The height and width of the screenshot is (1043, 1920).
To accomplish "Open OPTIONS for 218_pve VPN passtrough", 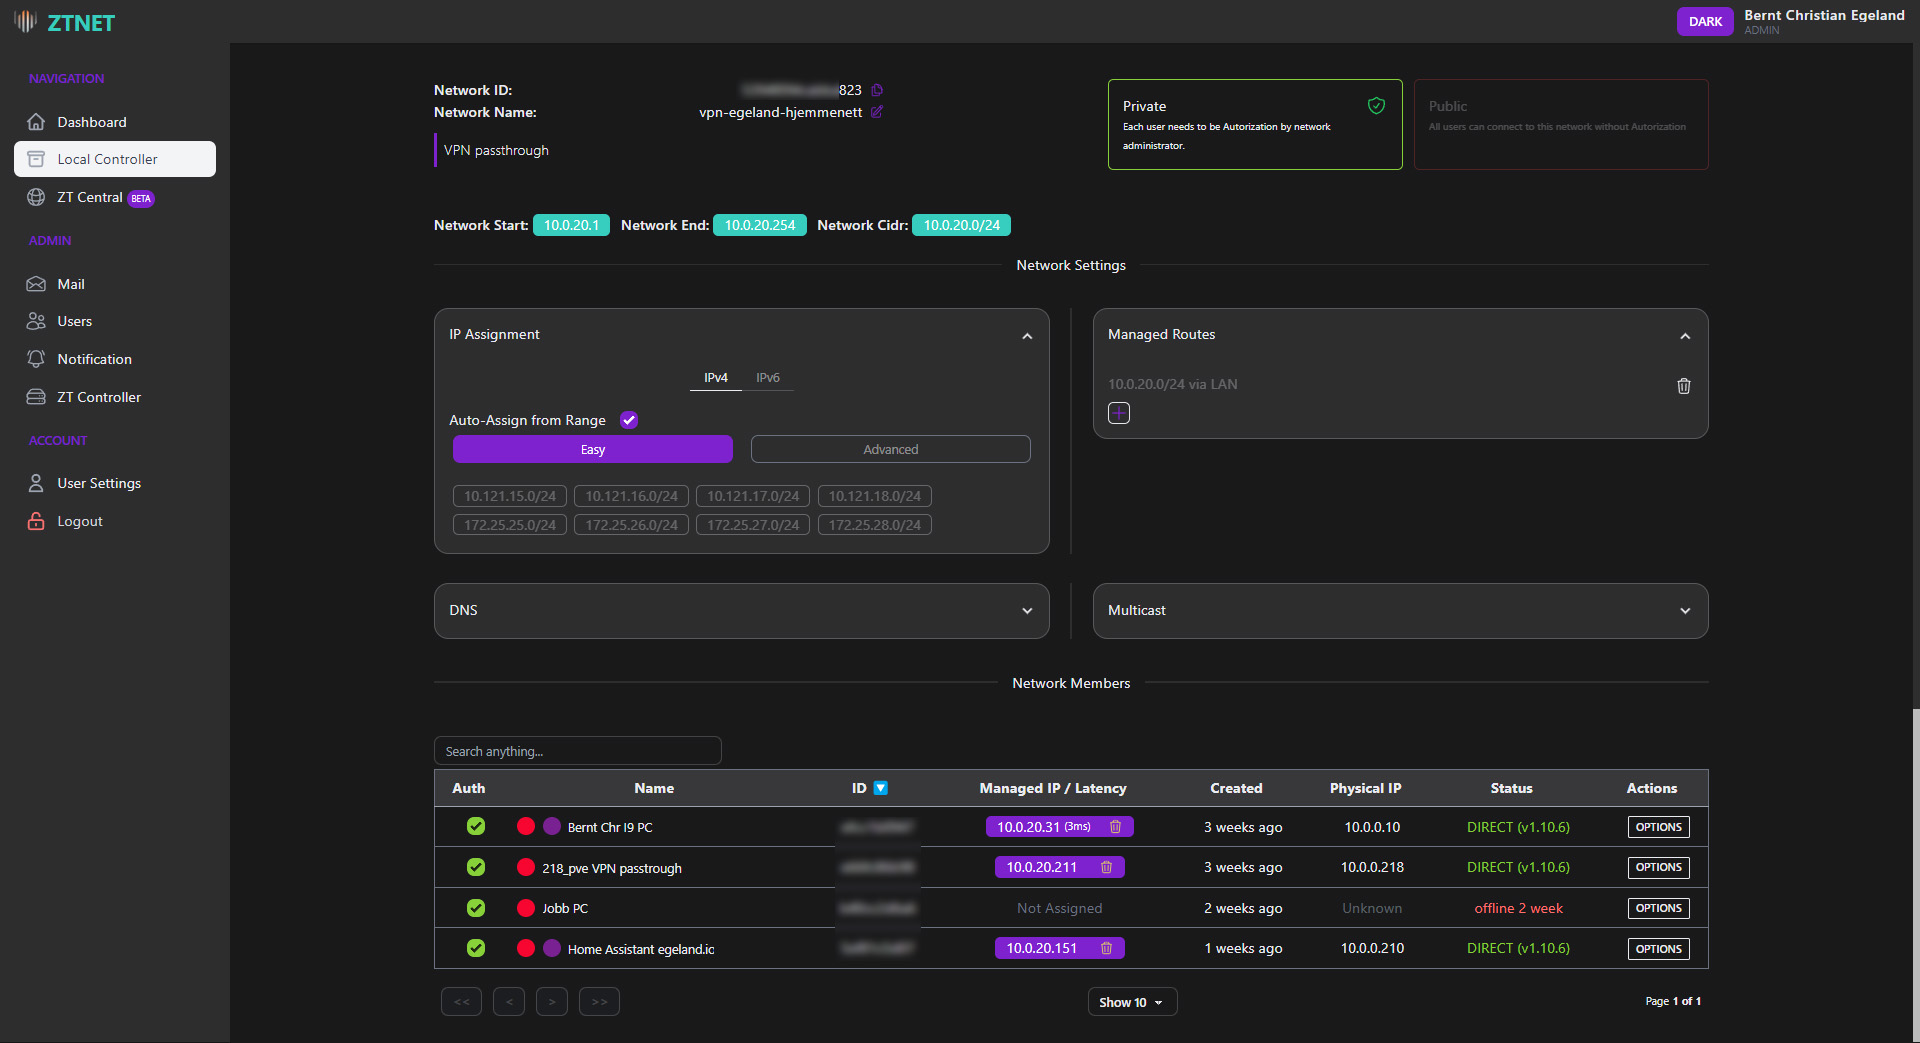I will pyautogui.click(x=1657, y=867).
